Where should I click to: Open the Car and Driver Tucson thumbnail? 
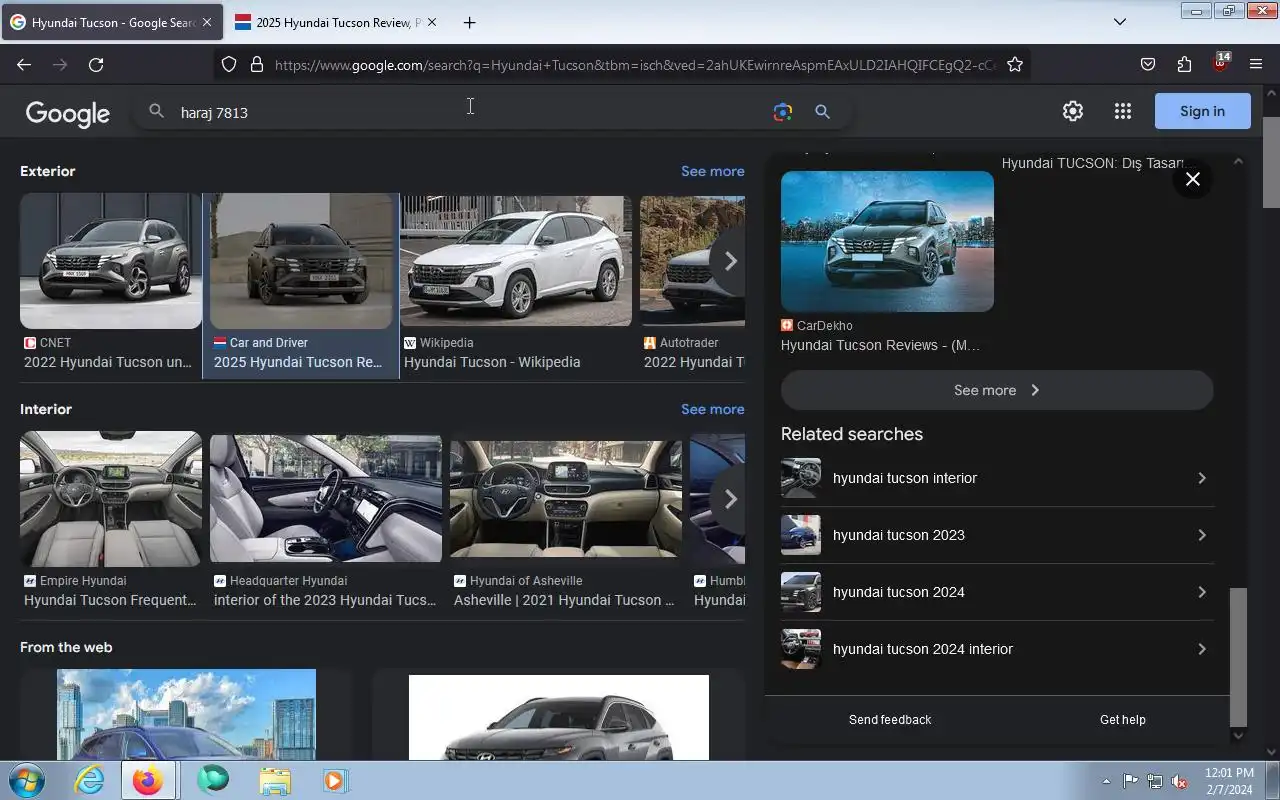(301, 262)
